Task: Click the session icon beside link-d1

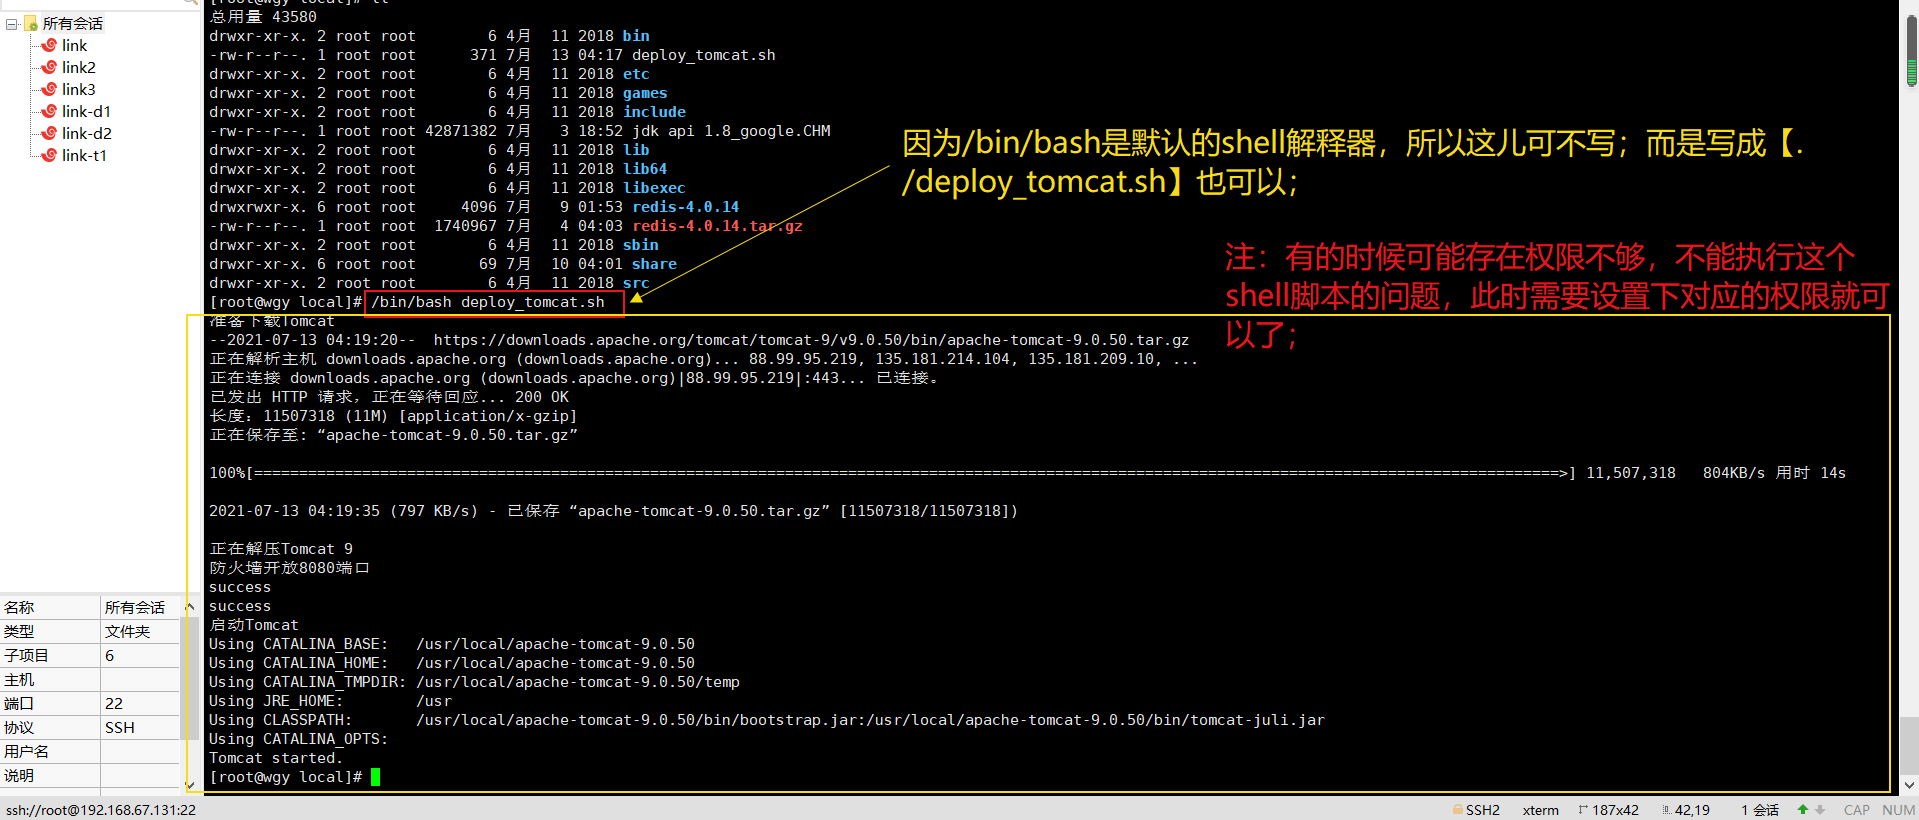Action: click(x=48, y=111)
